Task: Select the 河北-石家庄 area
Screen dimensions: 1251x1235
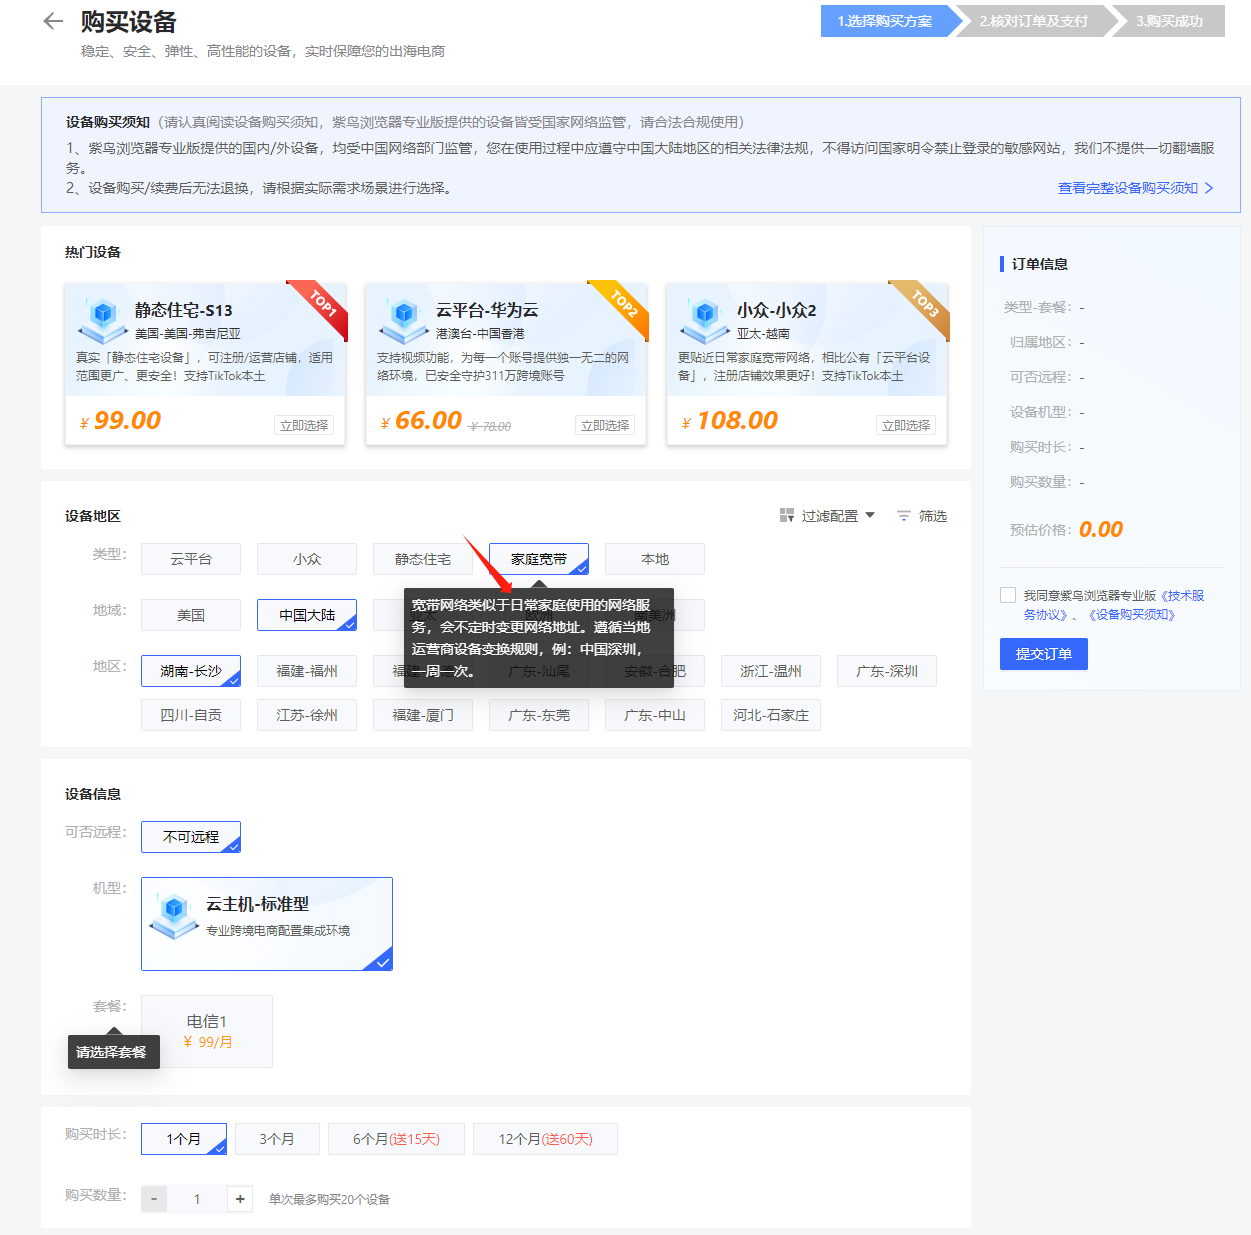Action: (771, 715)
